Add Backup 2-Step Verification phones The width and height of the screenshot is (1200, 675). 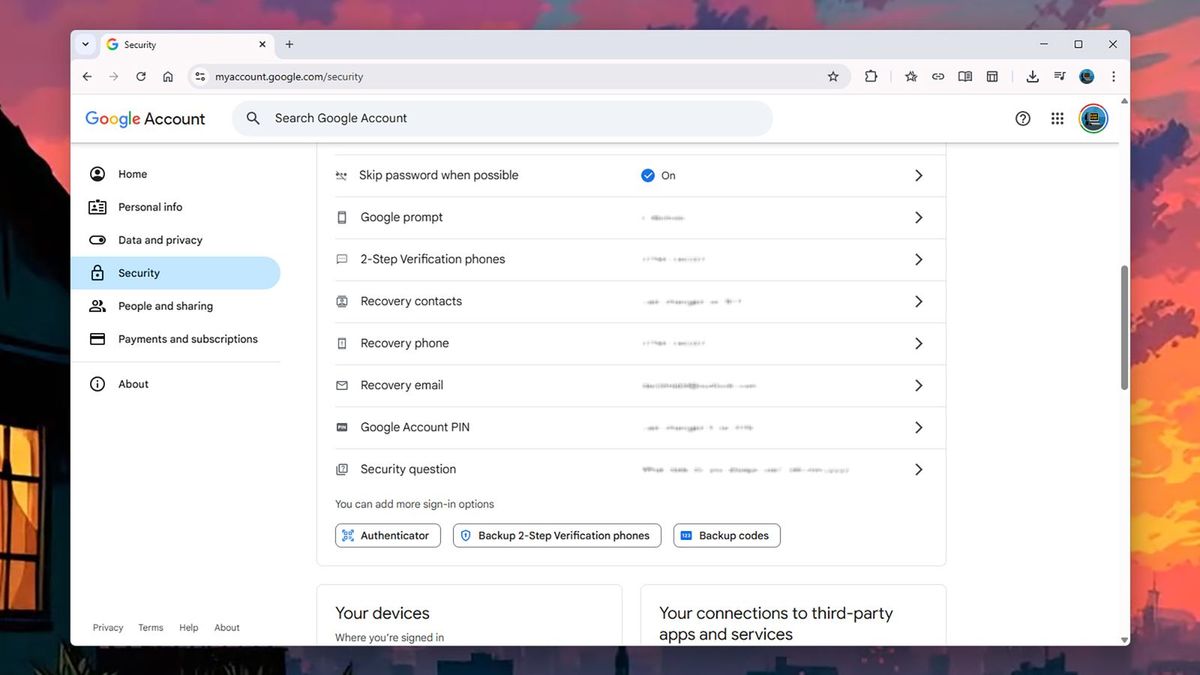click(557, 536)
